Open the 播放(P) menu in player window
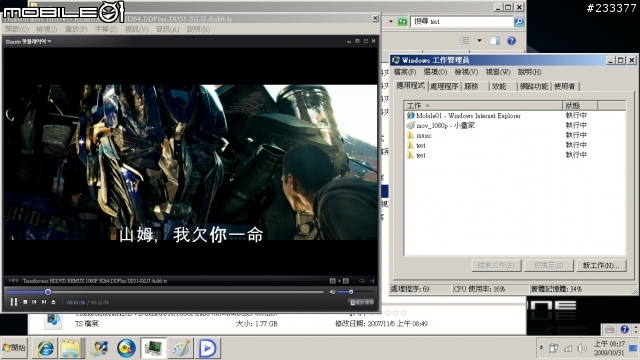640x360 pixels. pyautogui.click(x=76, y=29)
